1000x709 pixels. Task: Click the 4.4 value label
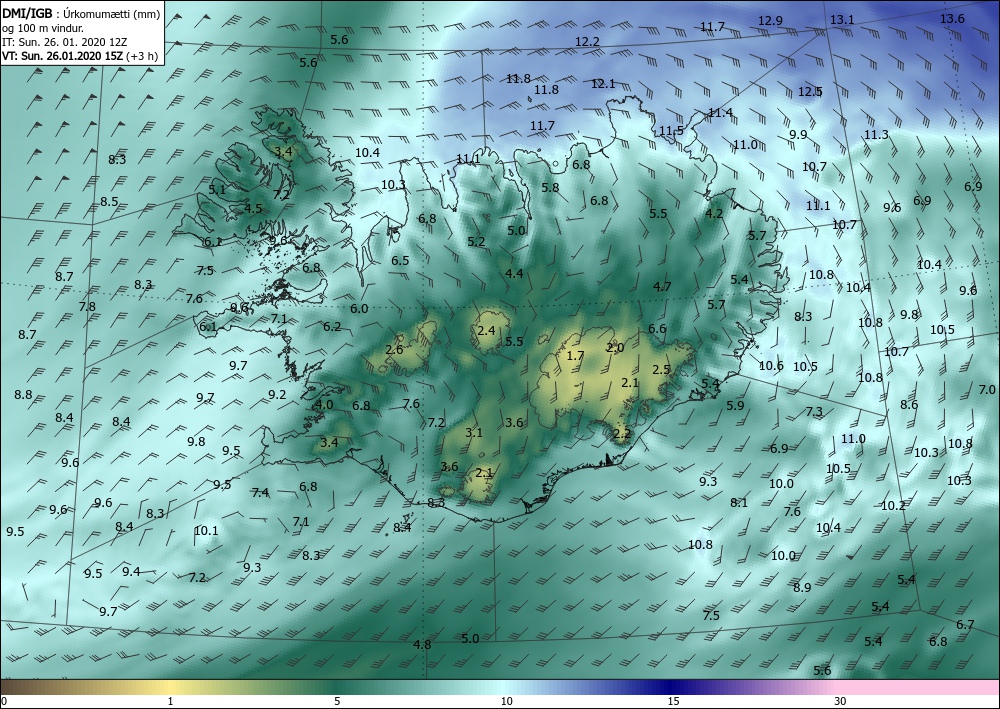click(x=514, y=274)
